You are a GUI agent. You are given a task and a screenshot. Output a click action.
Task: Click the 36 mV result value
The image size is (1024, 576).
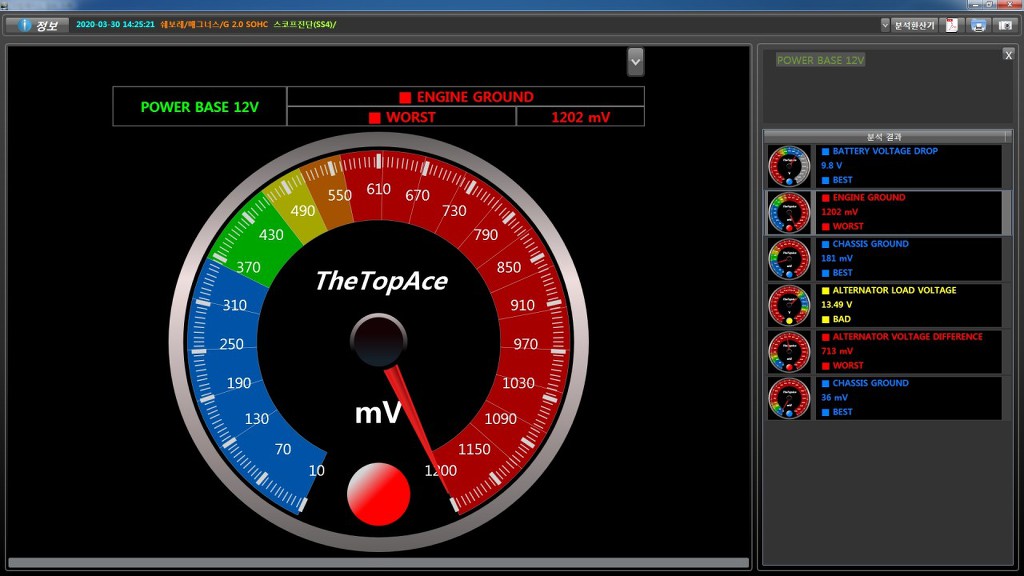pos(835,397)
